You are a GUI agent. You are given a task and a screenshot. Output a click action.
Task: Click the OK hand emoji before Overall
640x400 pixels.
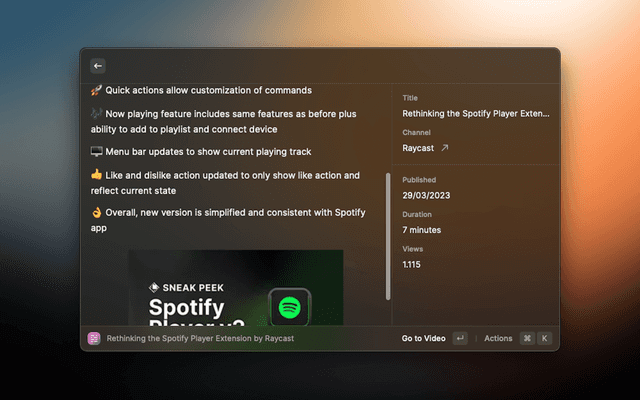click(x=96, y=213)
